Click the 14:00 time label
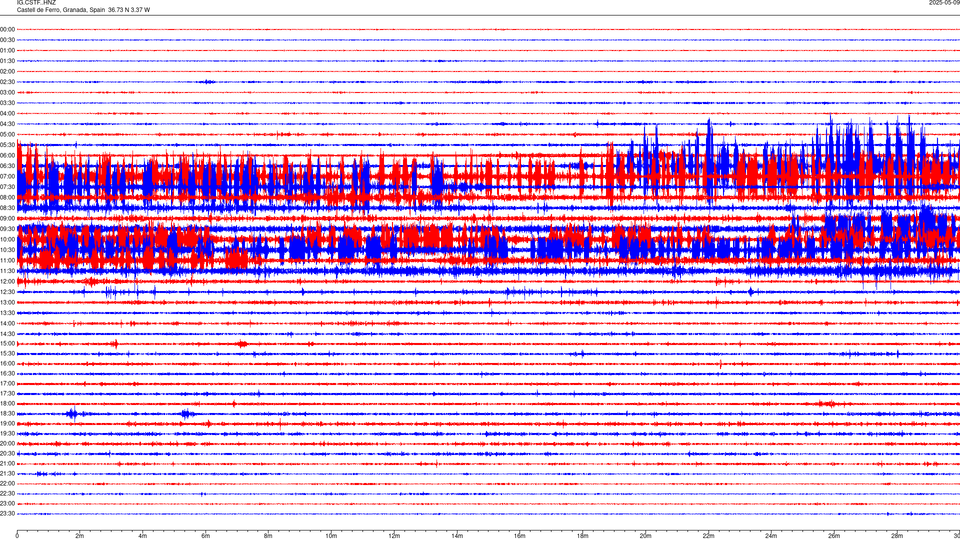The width and height of the screenshot is (960, 540). 7,323
